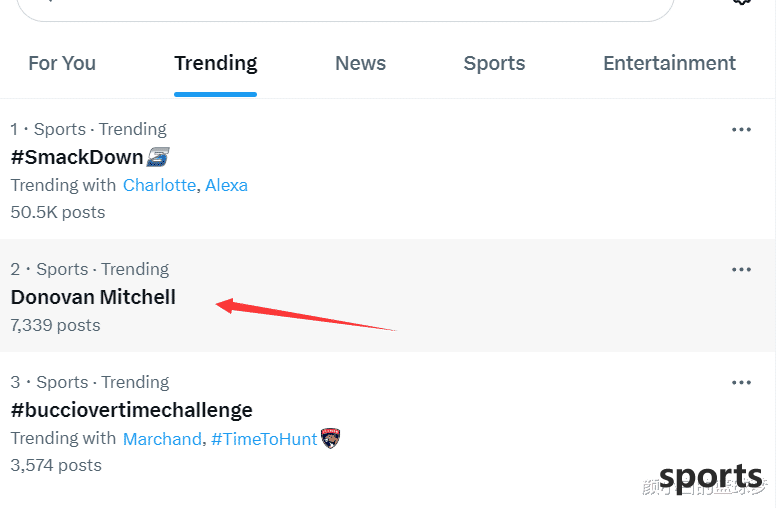Open the settings gear at top right
The width and height of the screenshot is (777, 508).
click(x=741, y=1)
